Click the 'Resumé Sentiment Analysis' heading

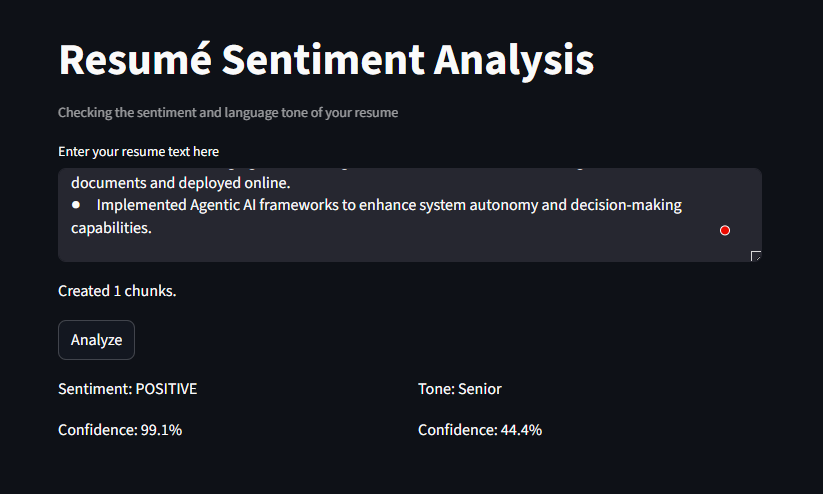tap(326, 60)
